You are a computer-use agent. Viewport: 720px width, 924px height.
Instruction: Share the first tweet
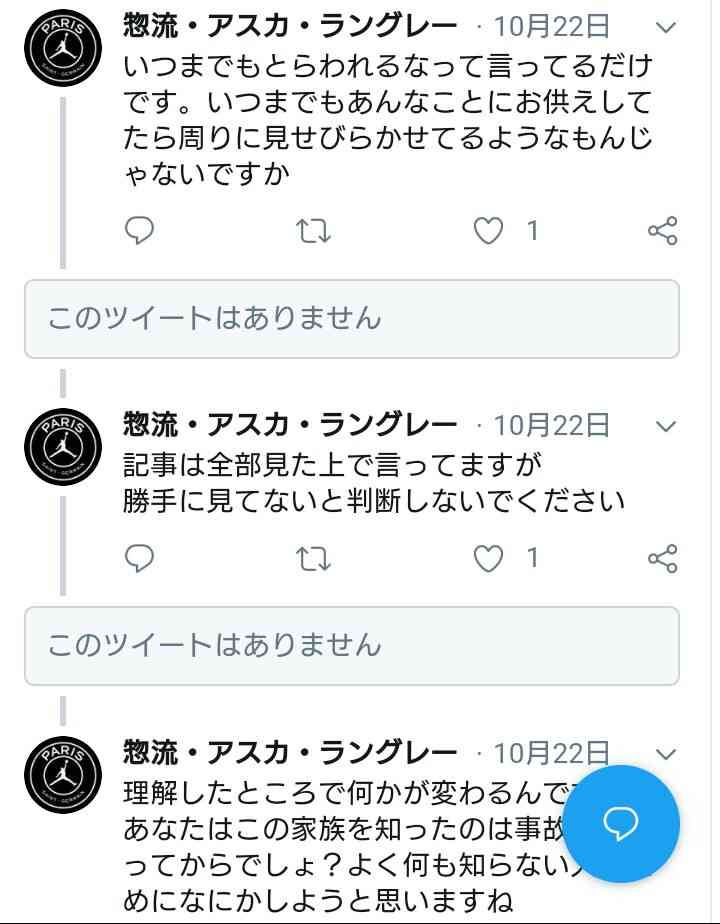(663, 230)
